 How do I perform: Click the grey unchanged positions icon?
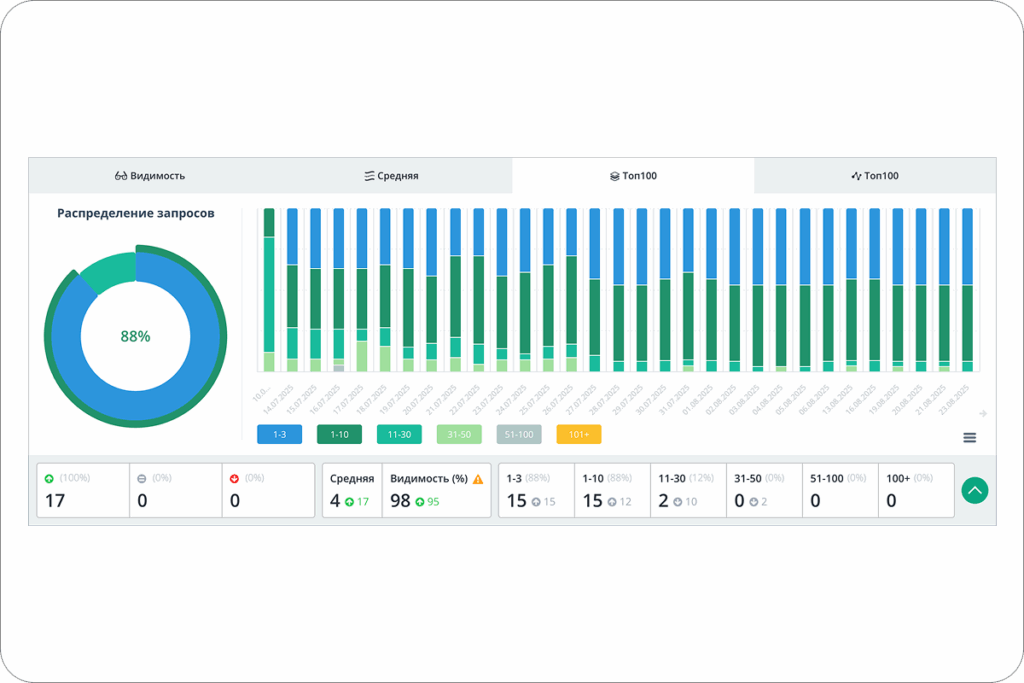[142, 479]
